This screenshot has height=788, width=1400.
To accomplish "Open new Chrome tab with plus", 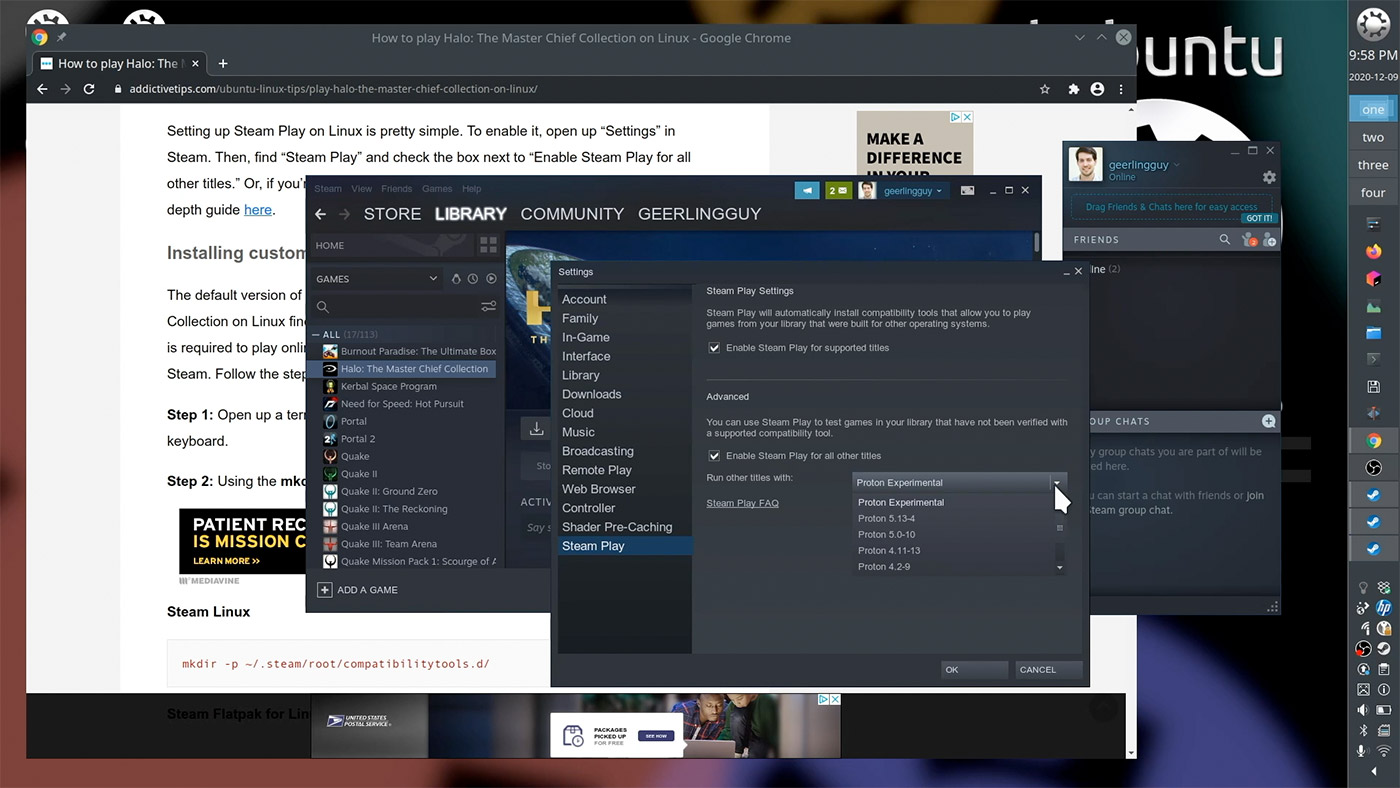I will [x=222, y=63].
